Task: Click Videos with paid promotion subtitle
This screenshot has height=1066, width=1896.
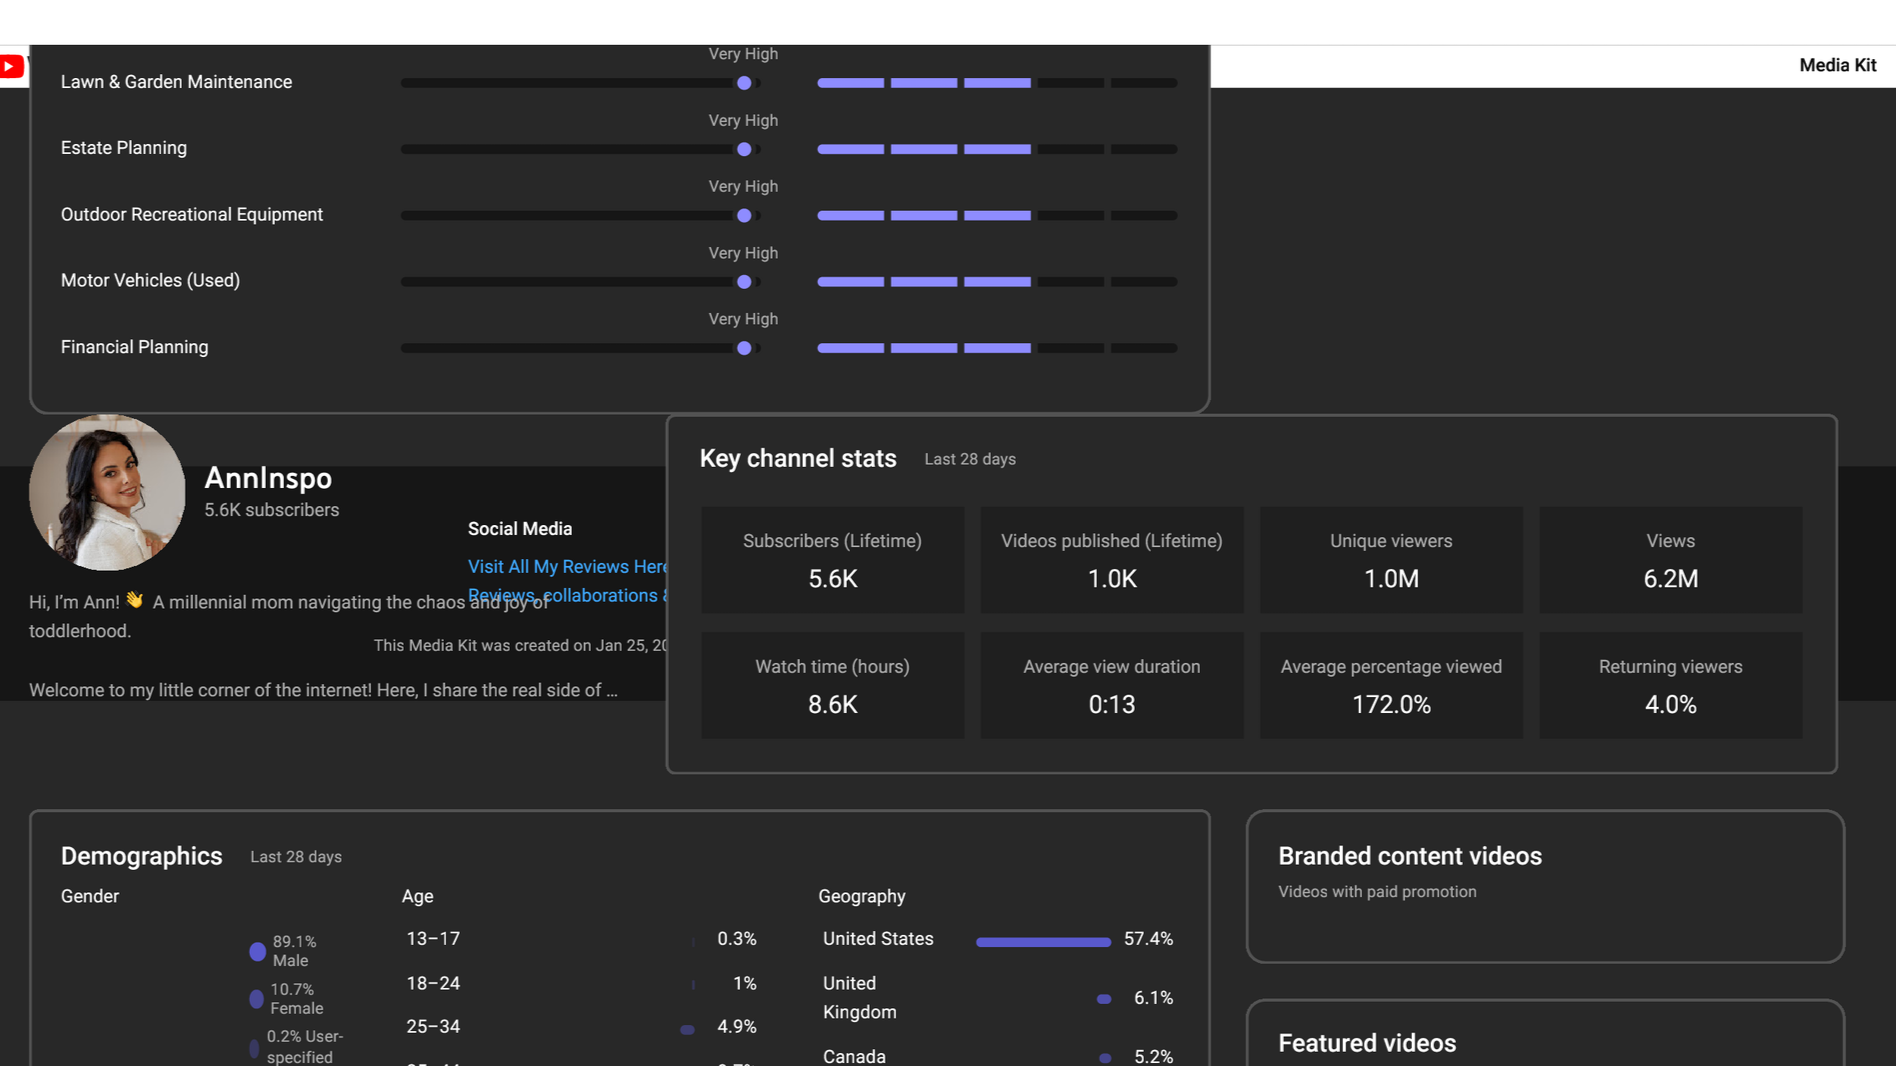Action: coord(1377,892)
